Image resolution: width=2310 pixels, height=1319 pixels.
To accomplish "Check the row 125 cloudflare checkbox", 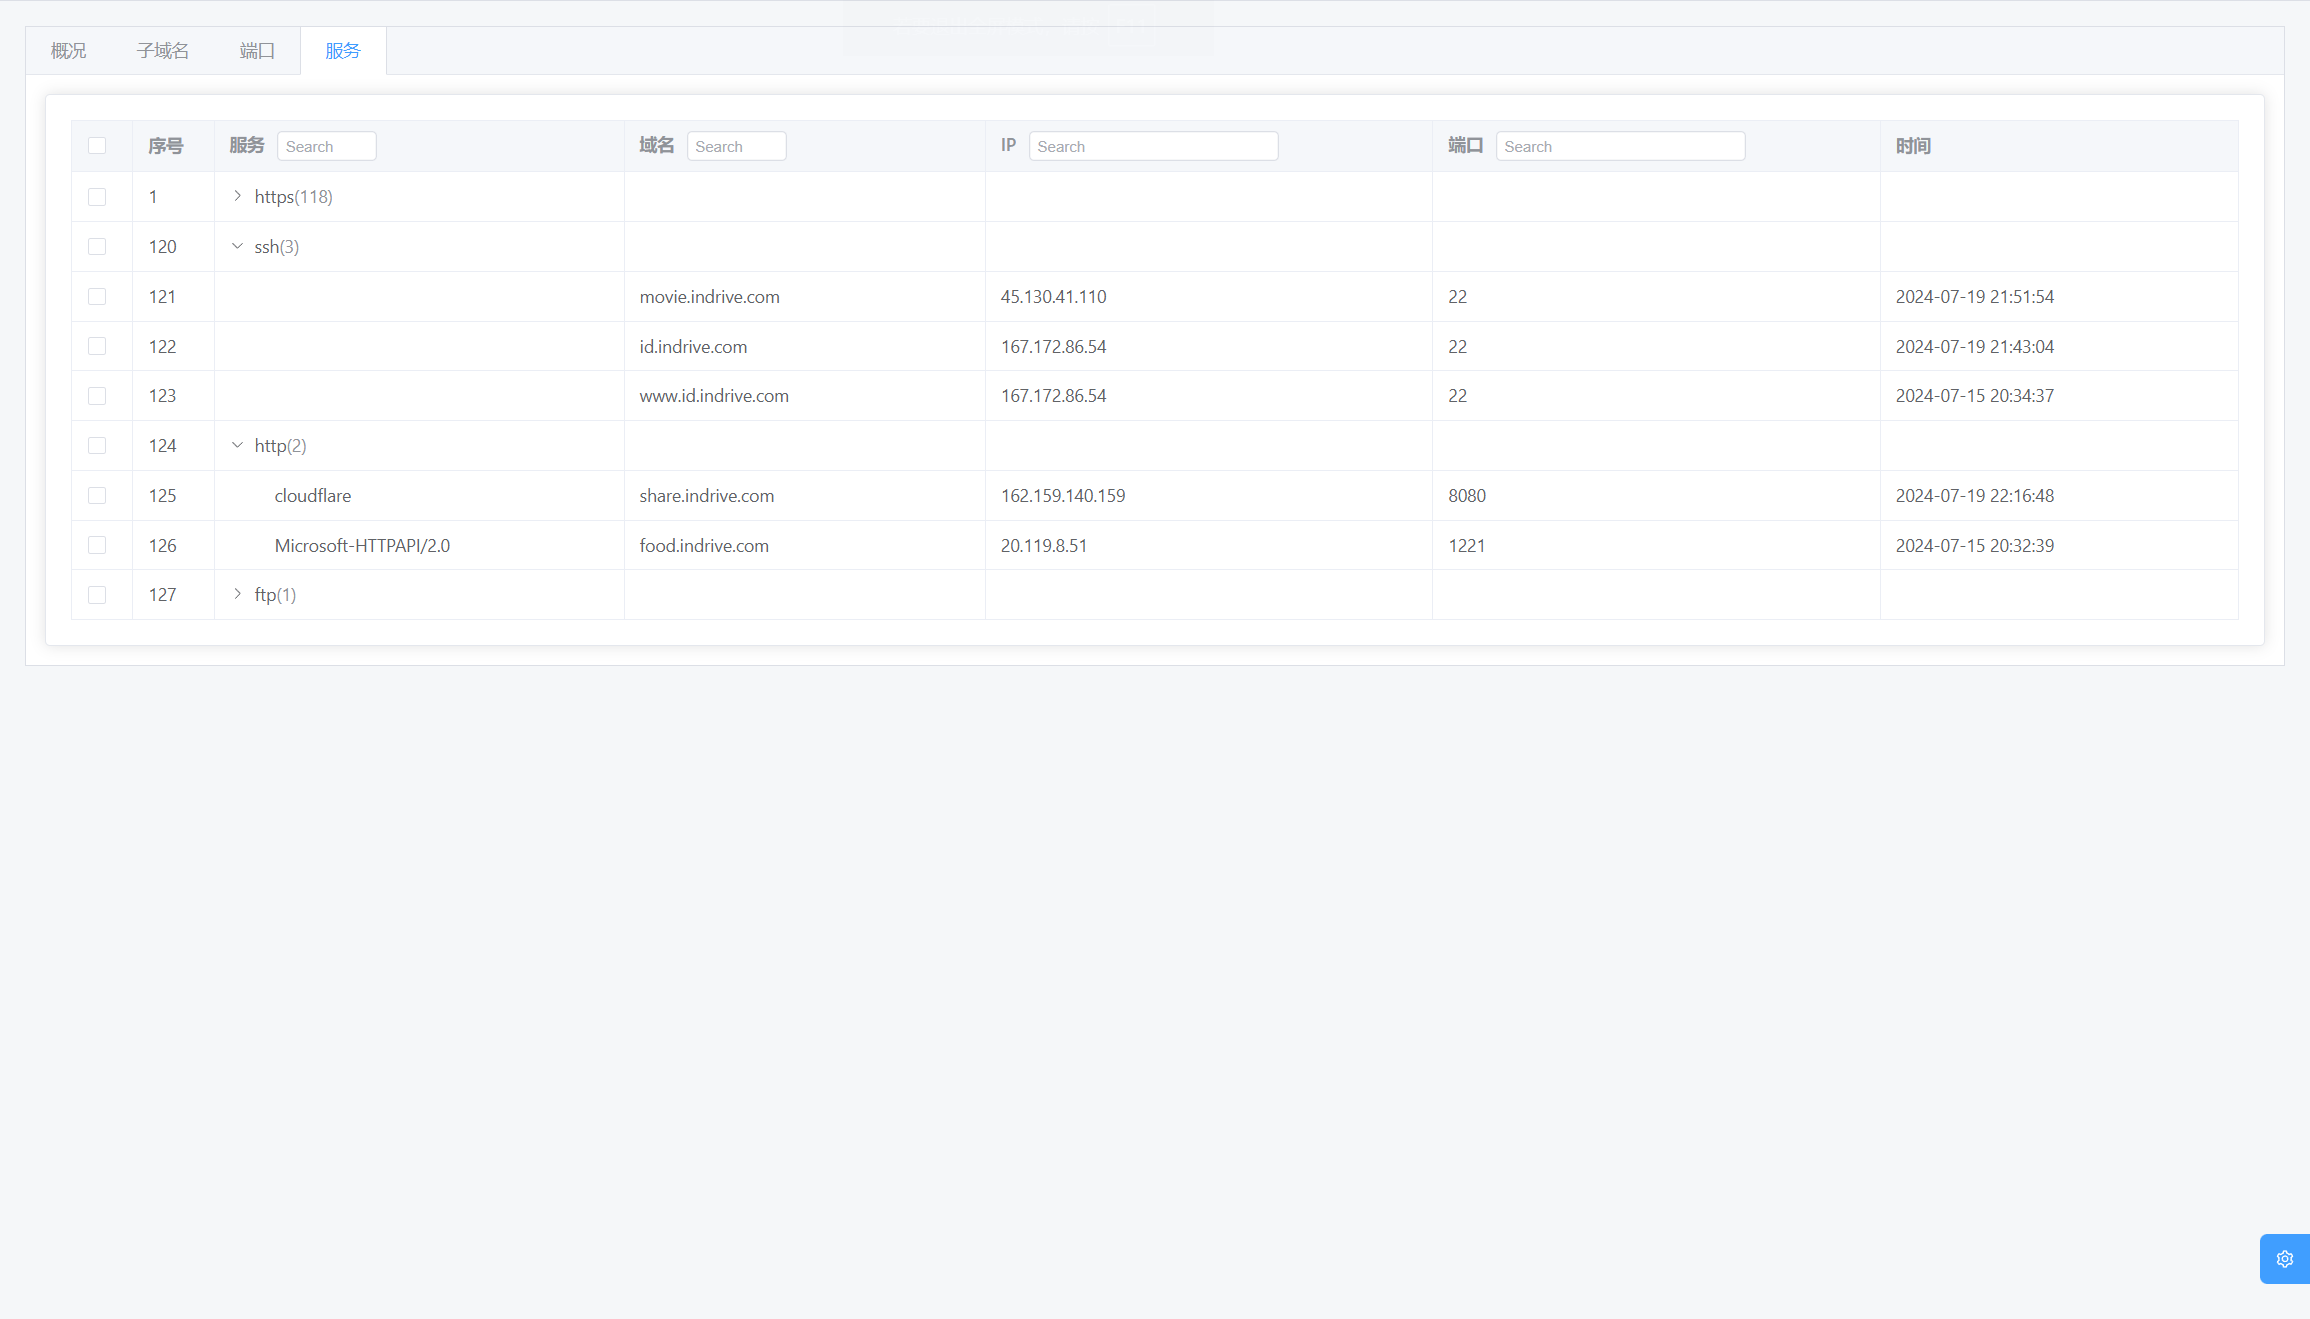I will [97, 496].
